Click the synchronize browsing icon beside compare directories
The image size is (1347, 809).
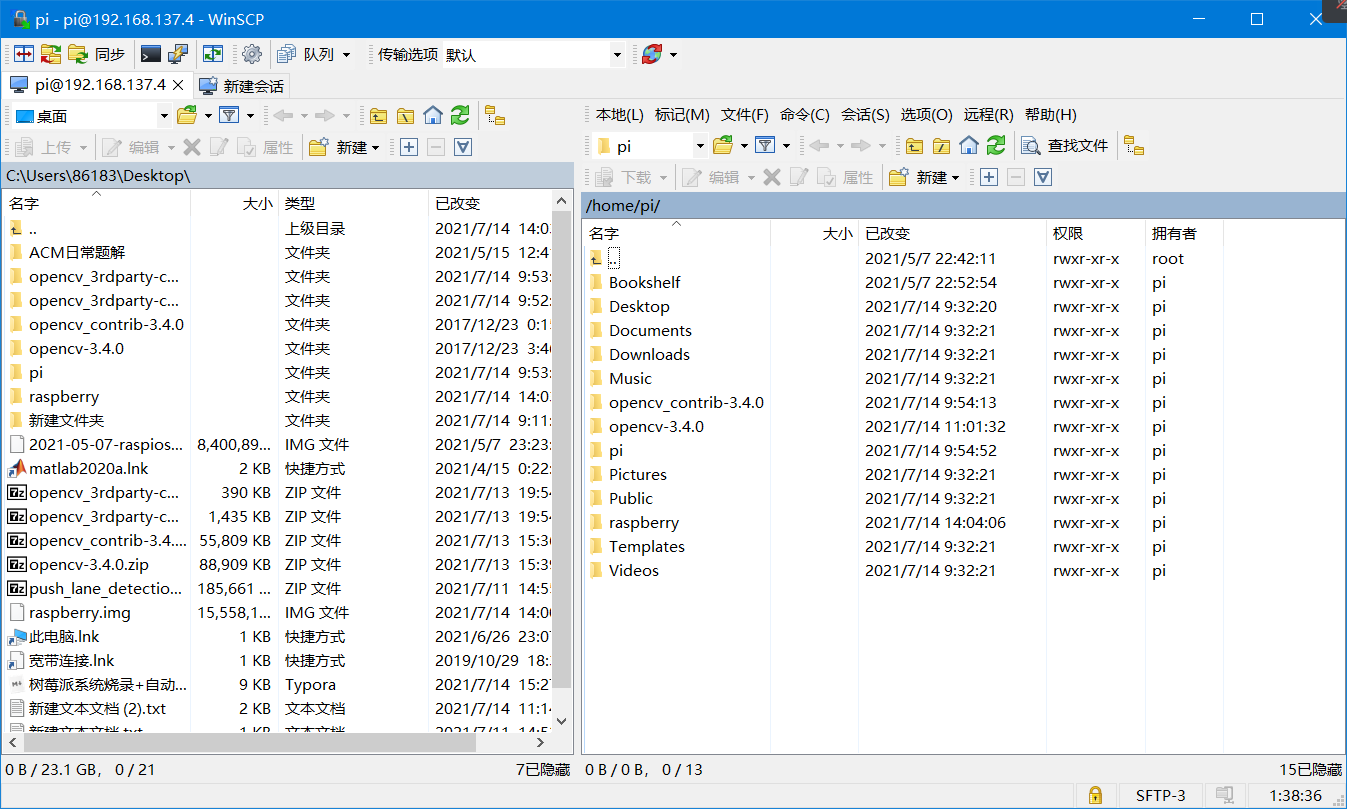(x=50, y=54)
